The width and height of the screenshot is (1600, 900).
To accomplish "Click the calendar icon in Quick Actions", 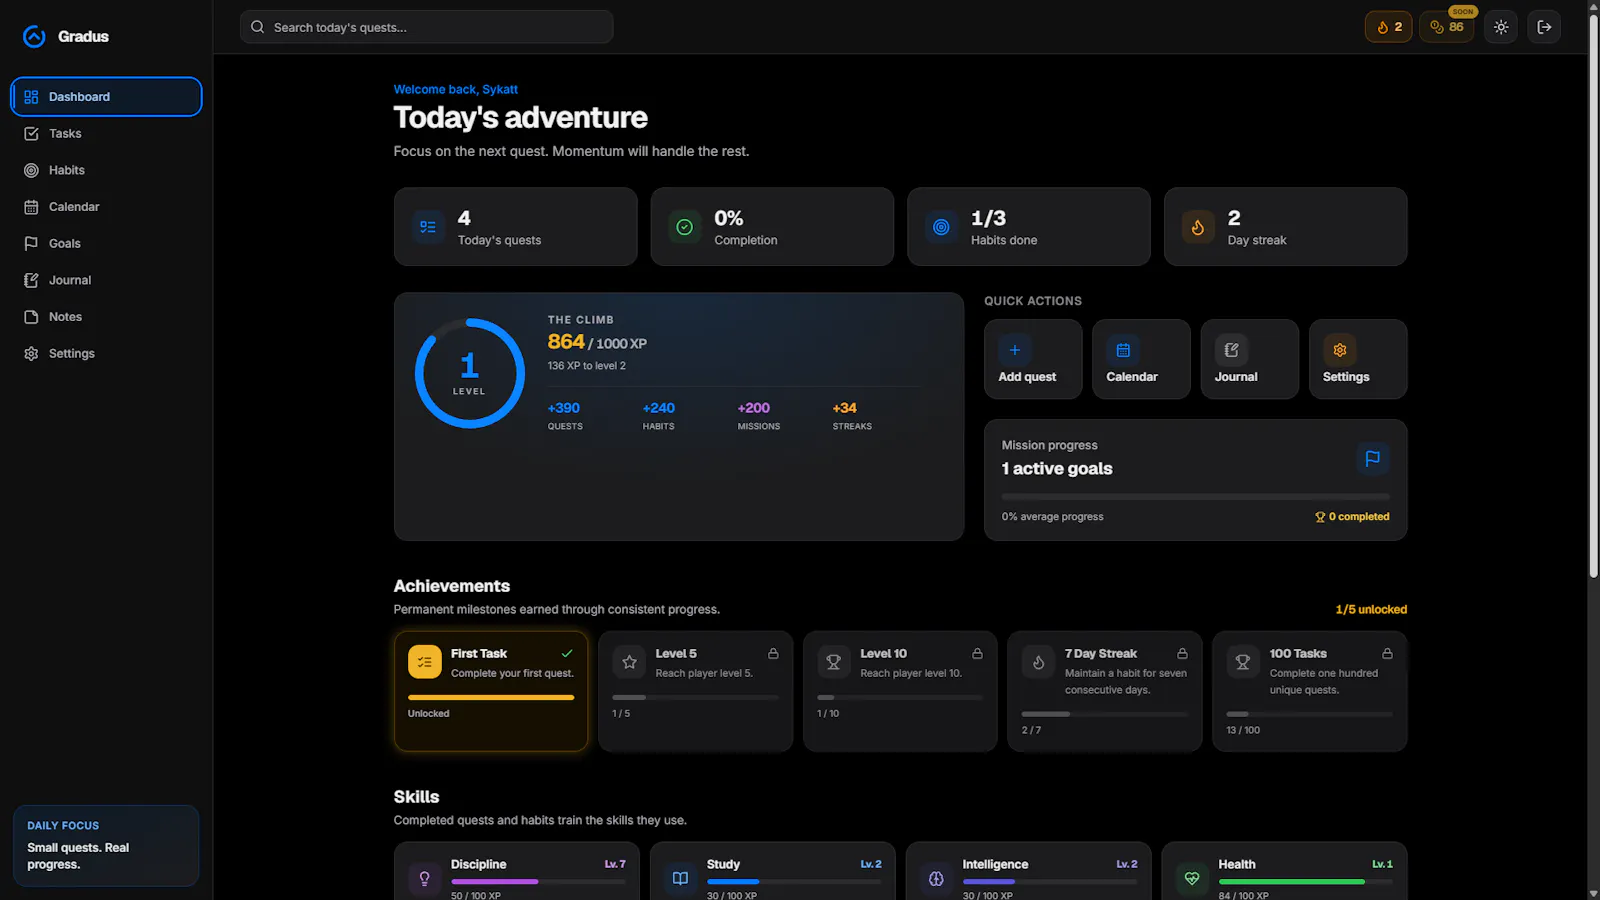I will coord(1123,350).
